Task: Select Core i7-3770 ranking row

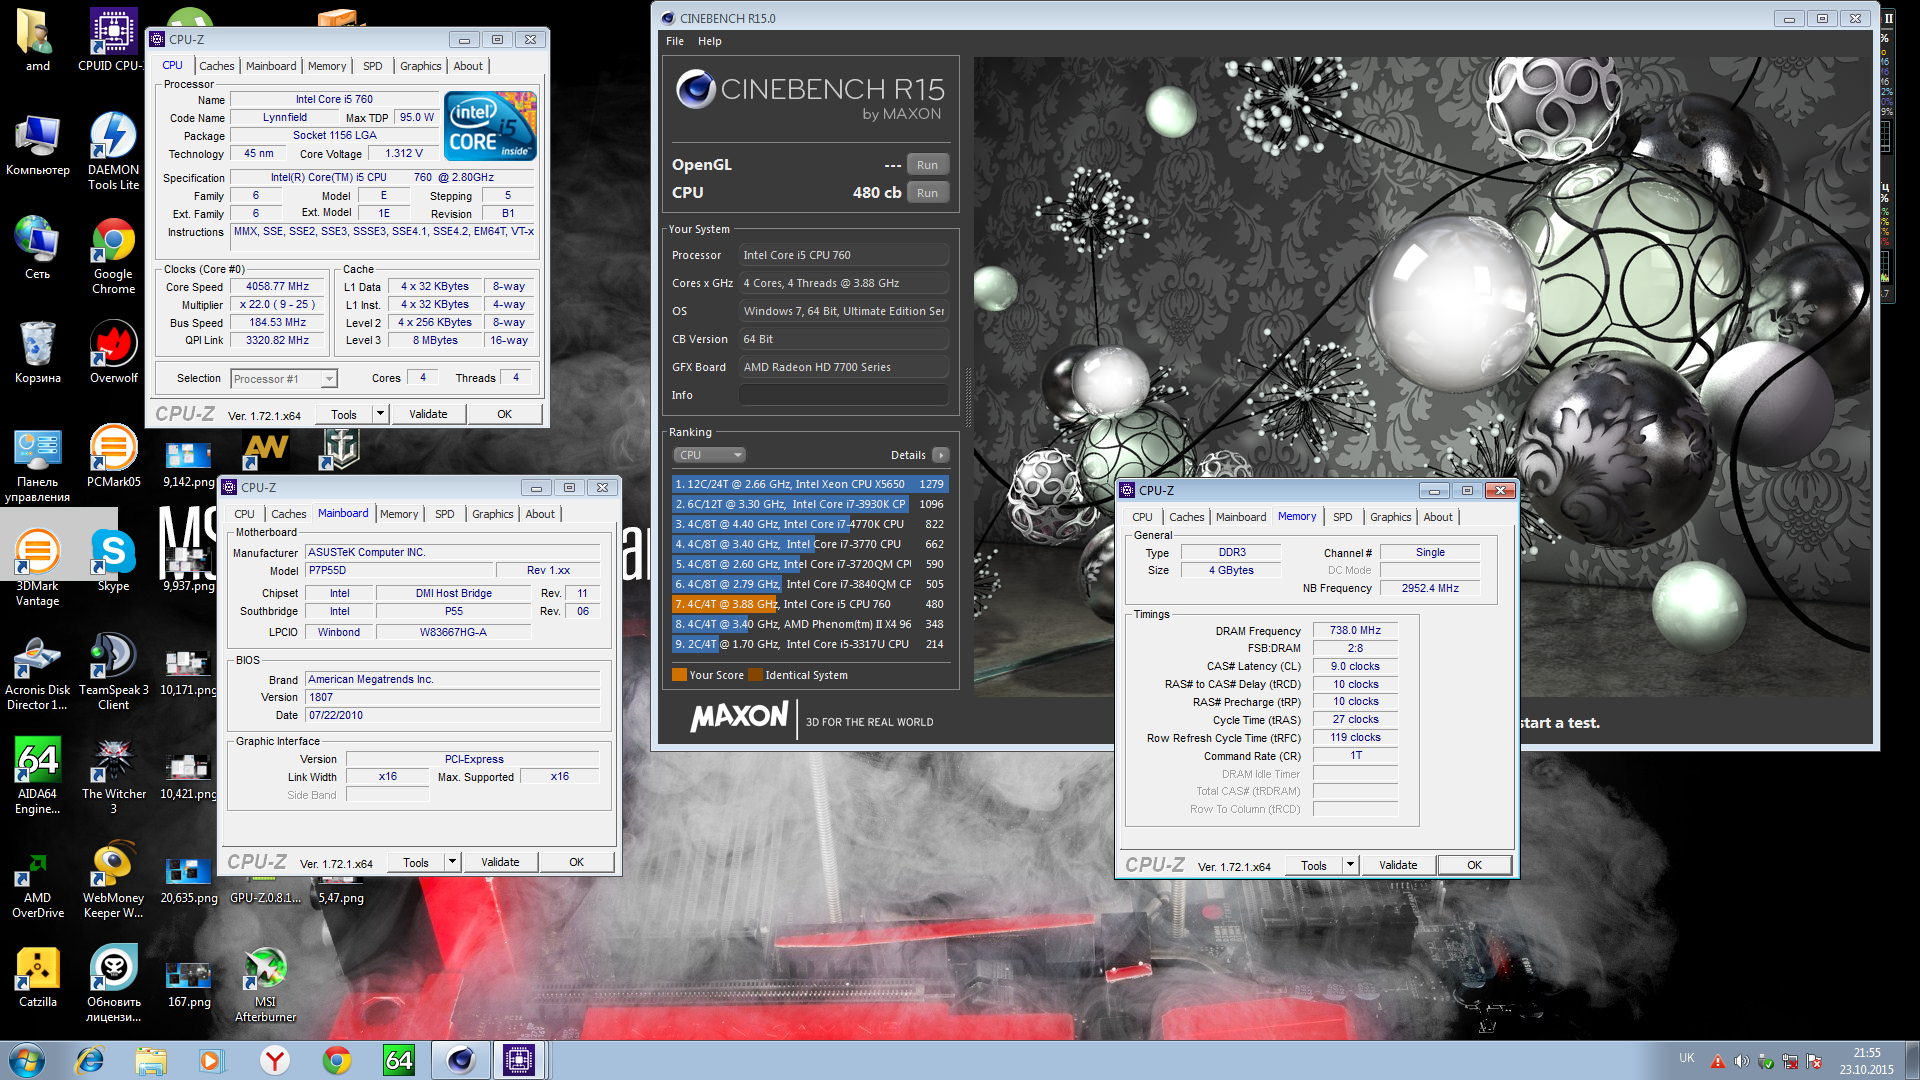Action: click(809, 544)
